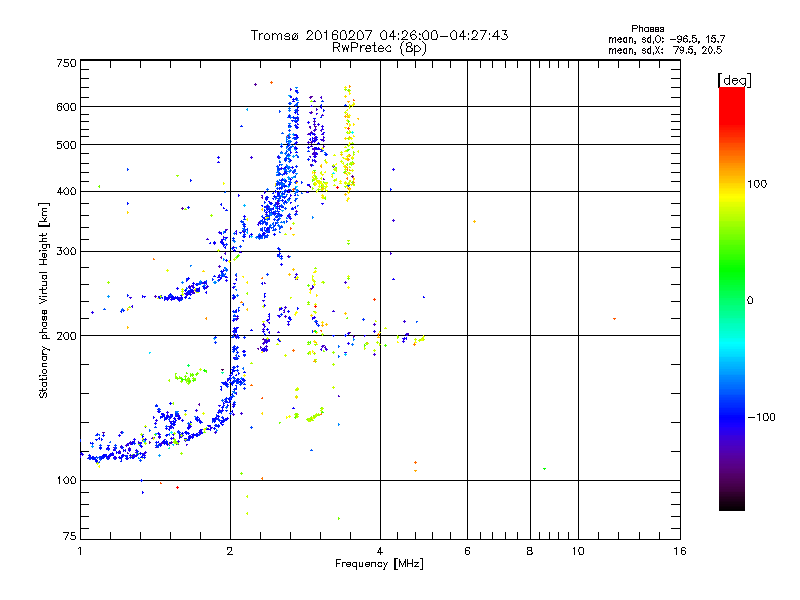Click the x-axis tick label '16'

click(680, 551)
